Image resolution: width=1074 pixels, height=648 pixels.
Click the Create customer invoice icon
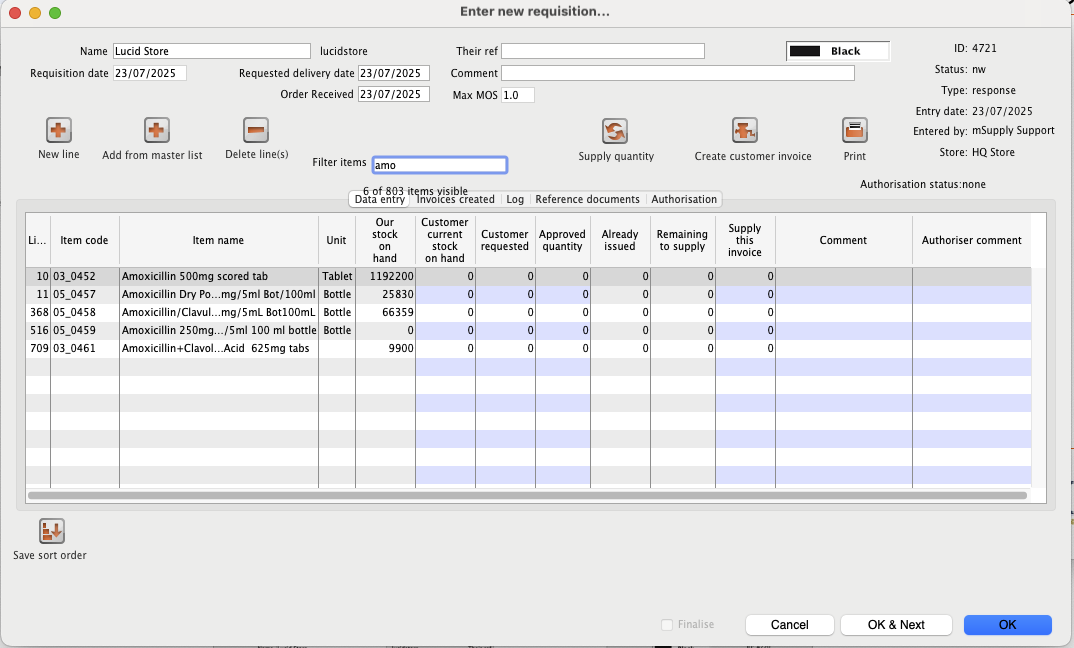point(743,131)
